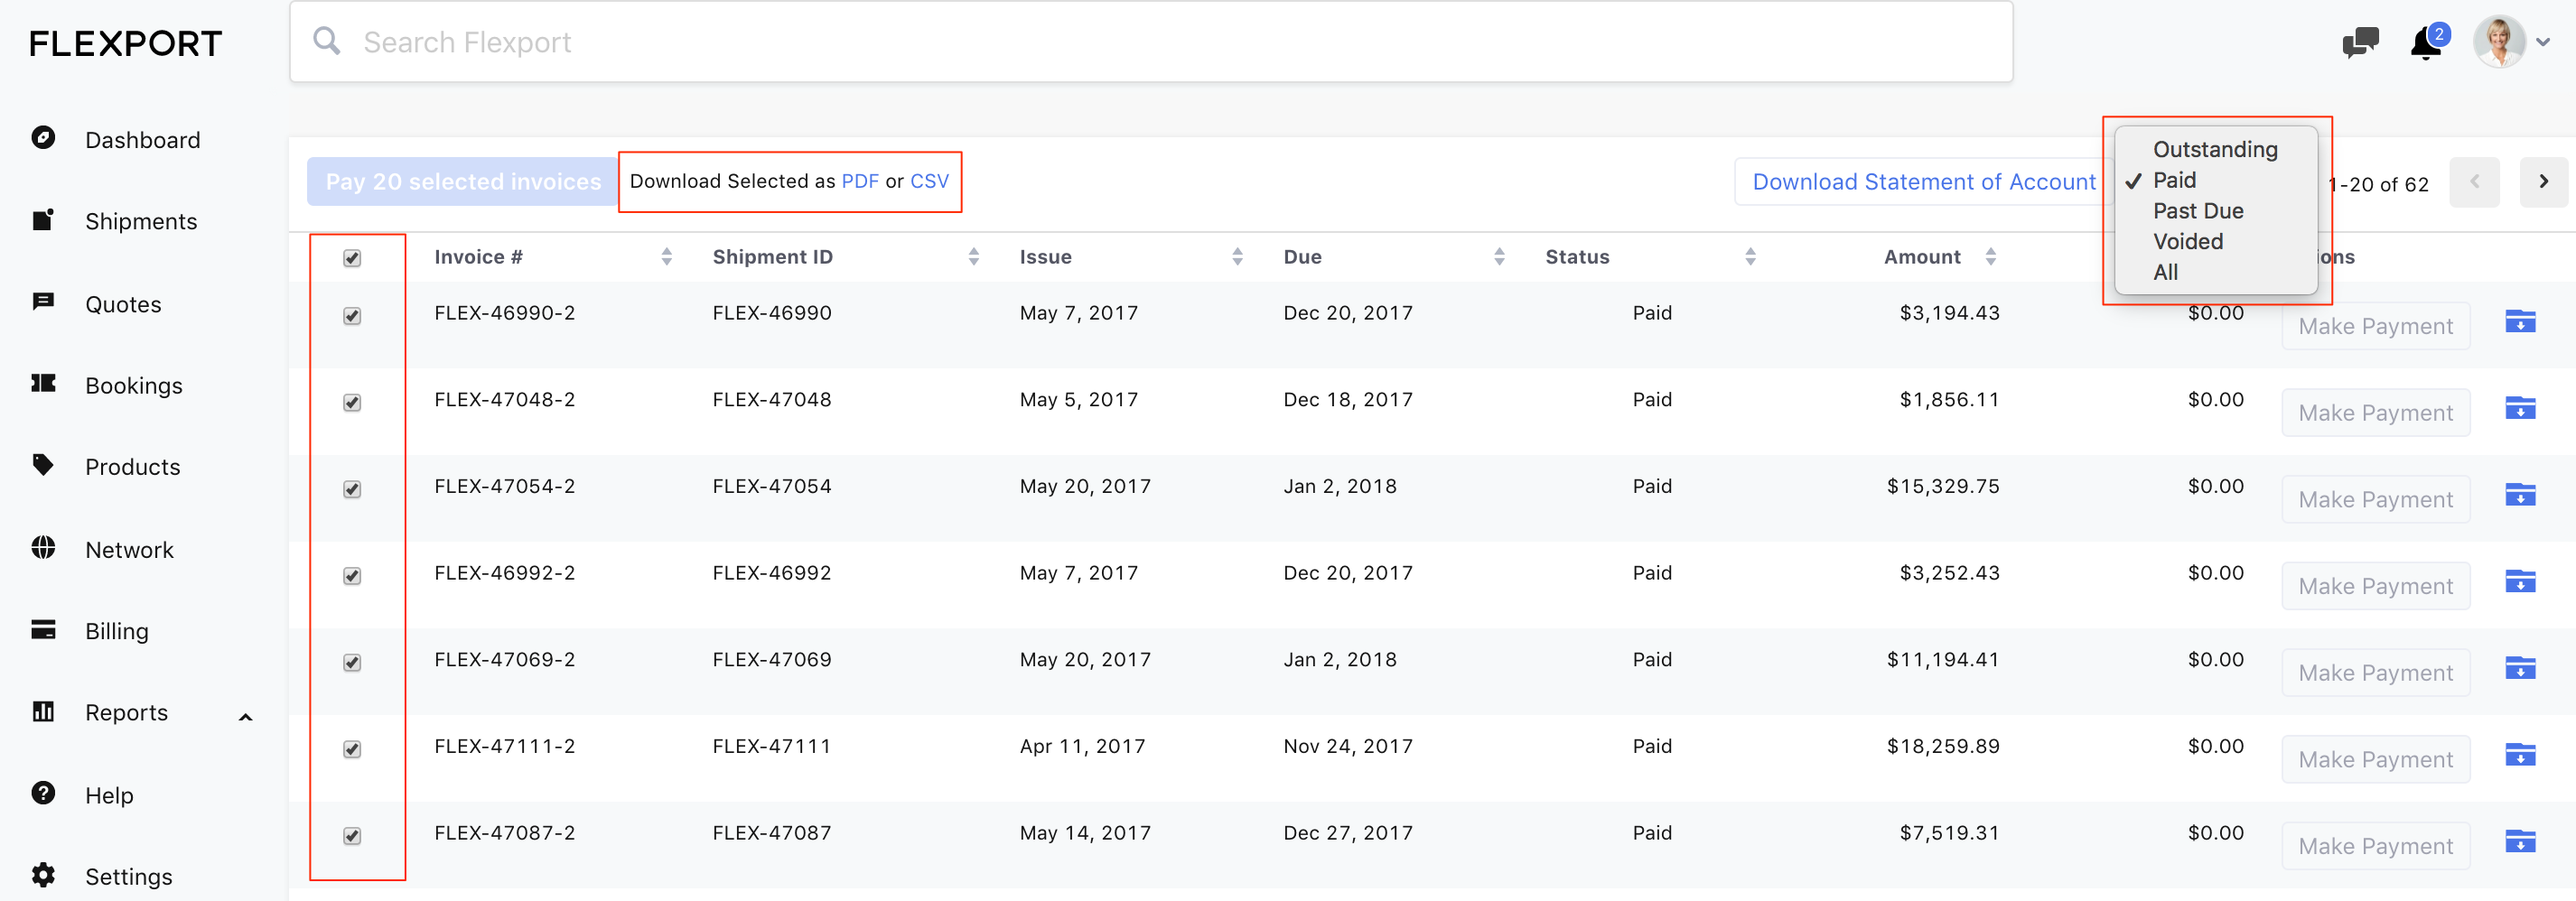The width and height of the screenshot is (2576, 901).
Task: Download invoice FLEX-47069-2 via folder icon
Action: click(2520, 668)
